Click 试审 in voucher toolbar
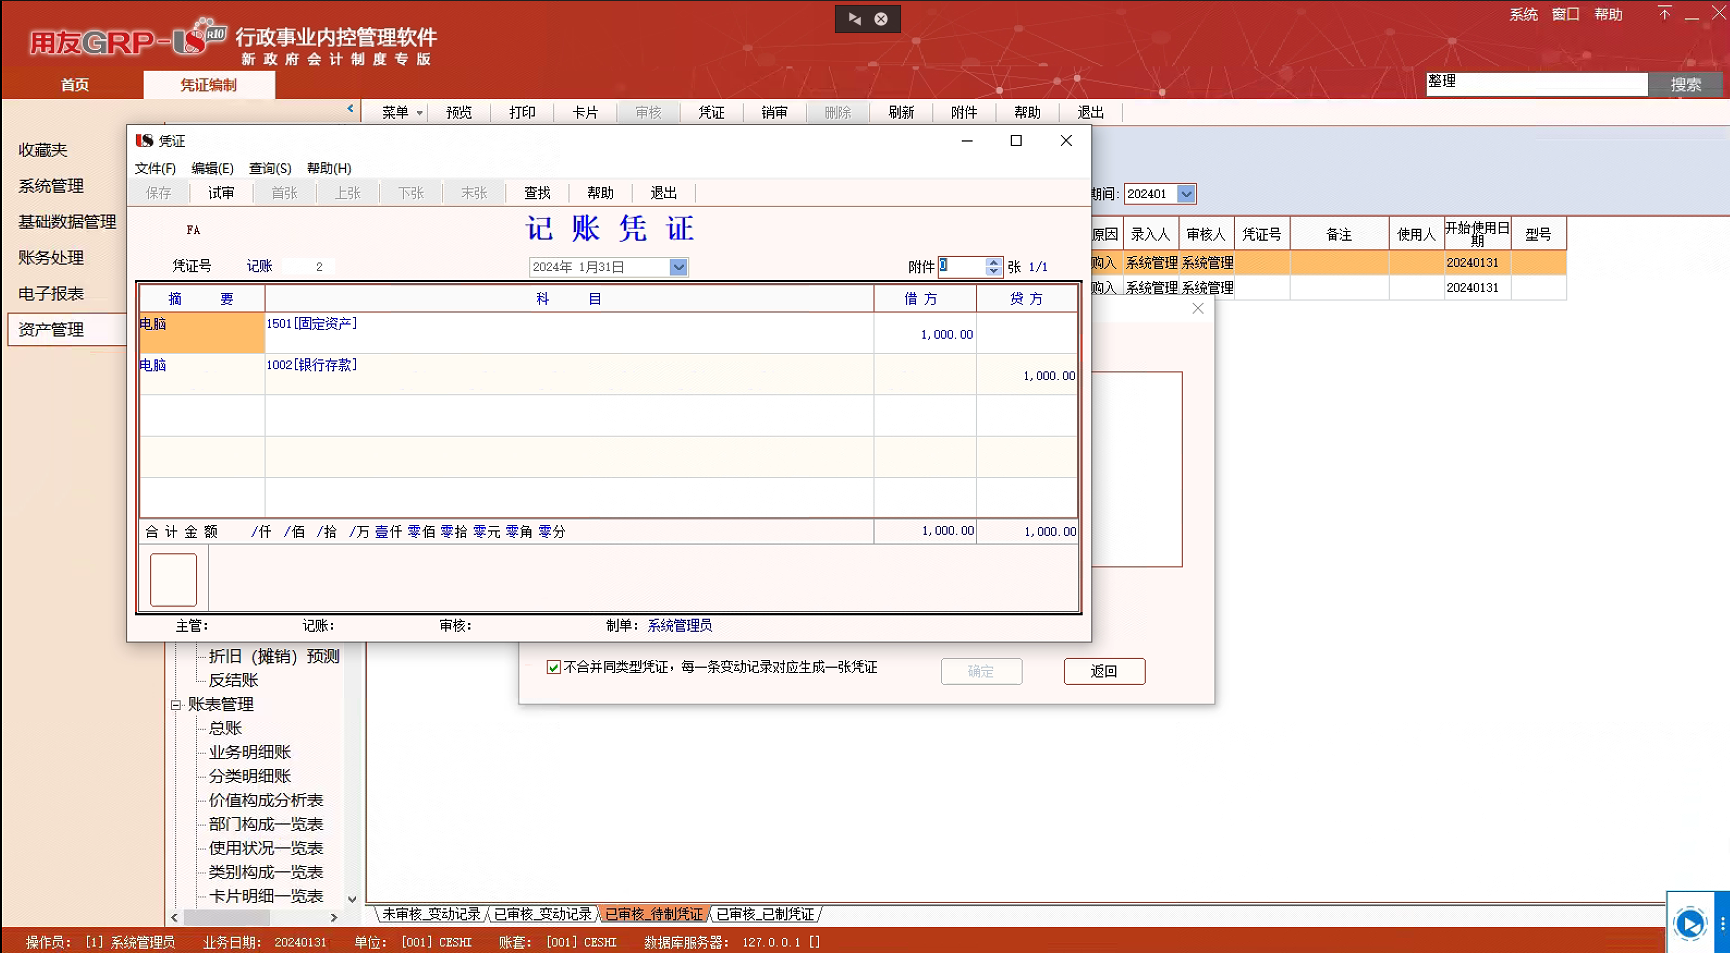The image size is (1730, 953). point(221,193)
